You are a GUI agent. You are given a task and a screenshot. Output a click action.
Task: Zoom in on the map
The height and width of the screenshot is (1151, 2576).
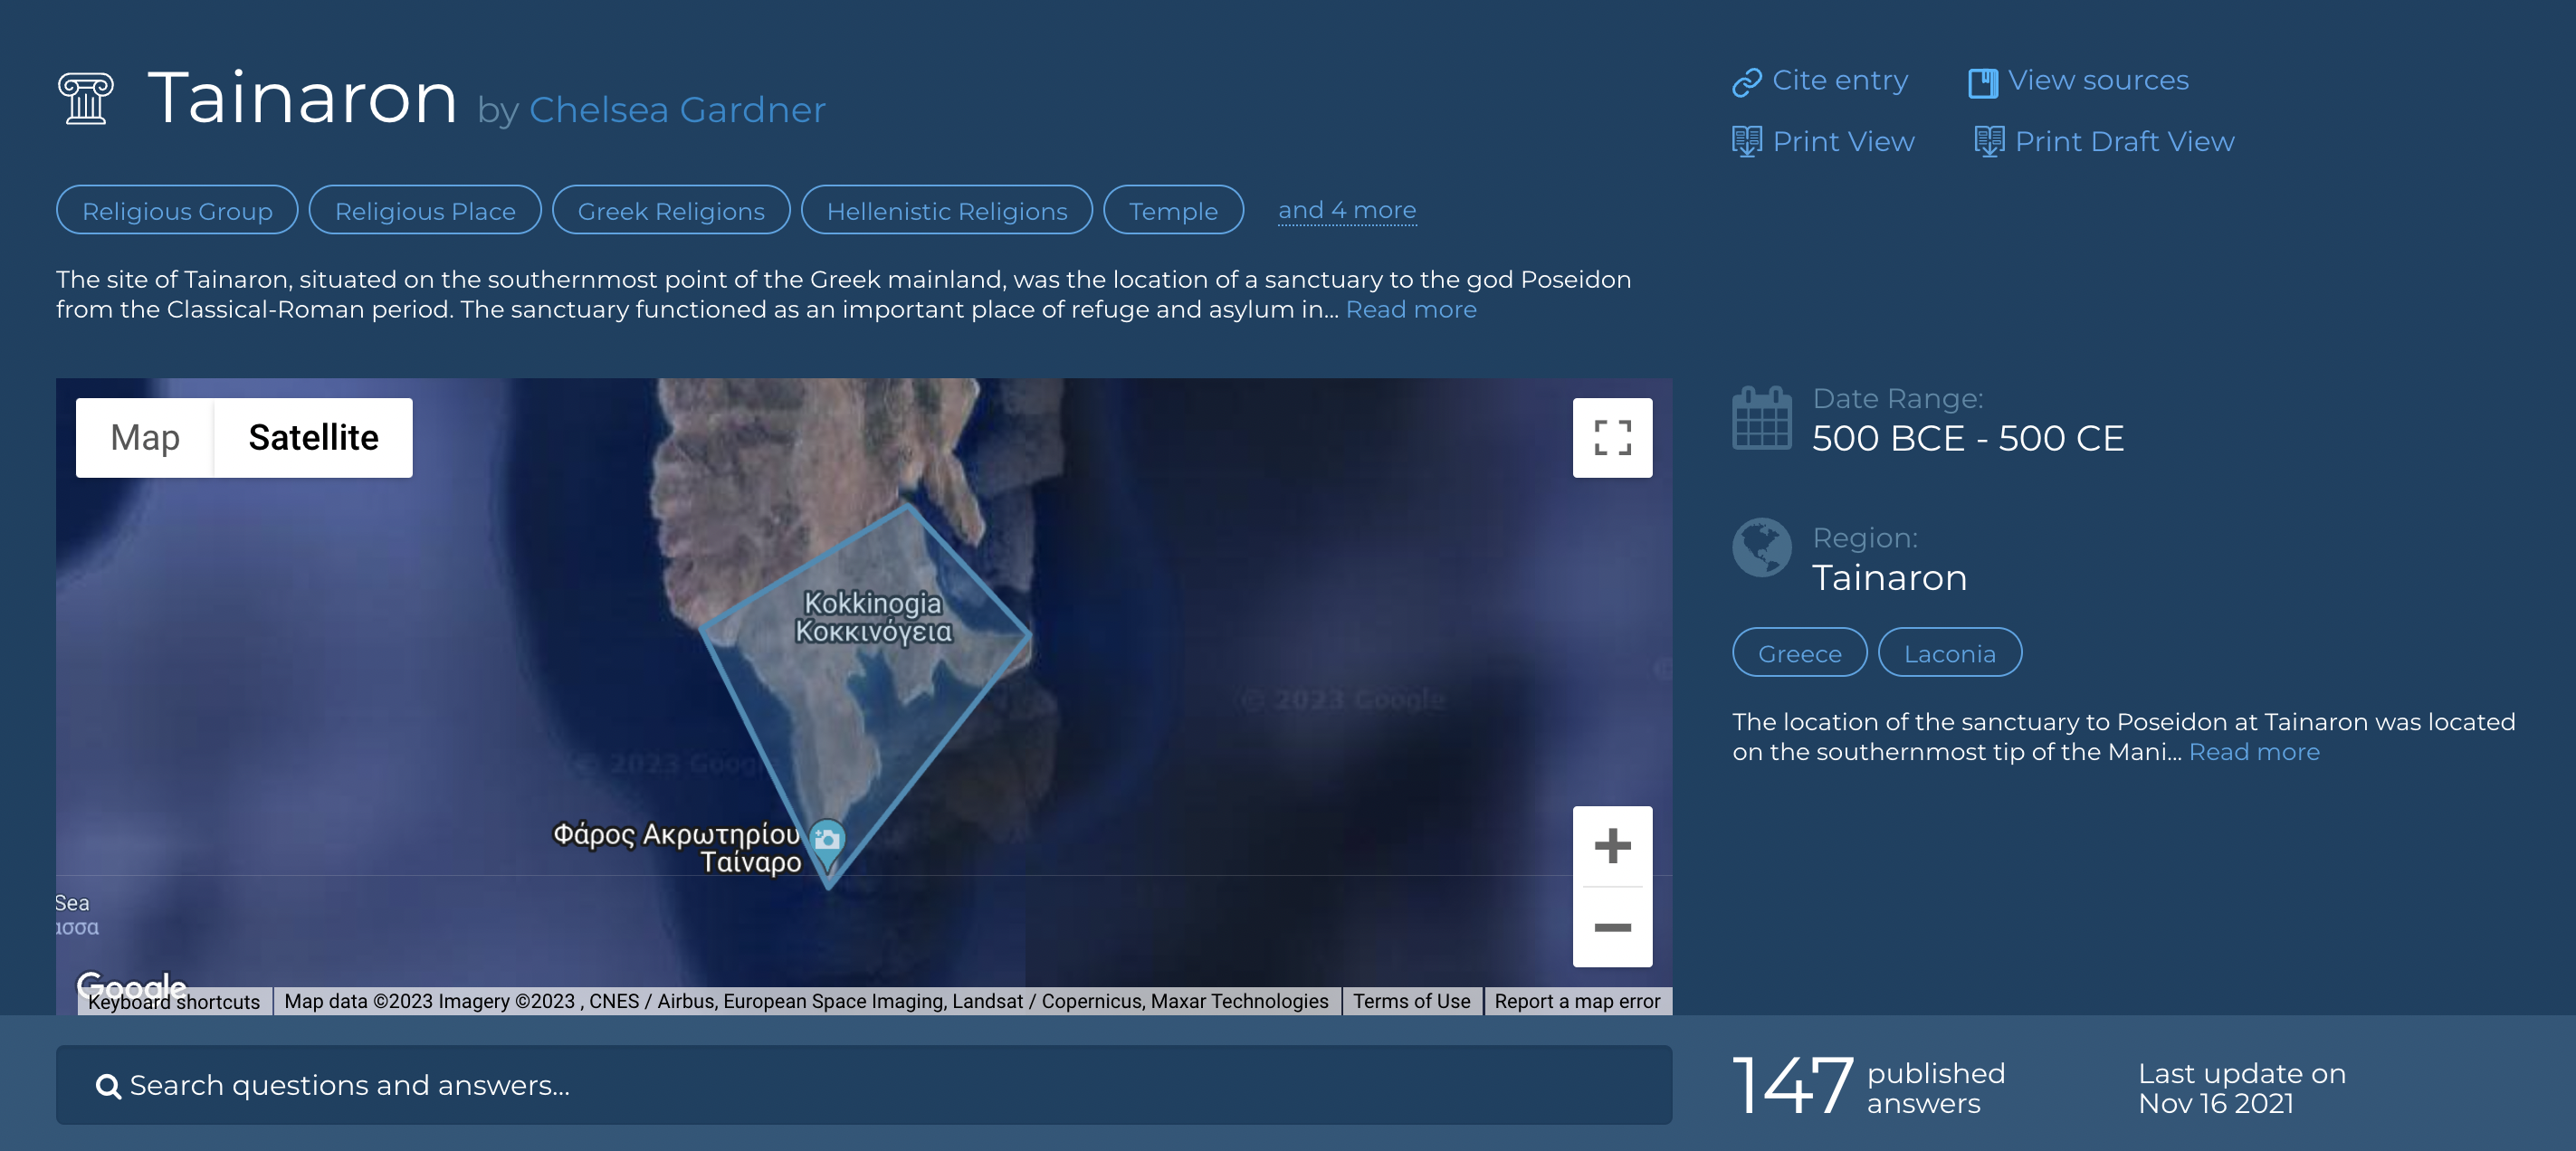point(1611,846)
